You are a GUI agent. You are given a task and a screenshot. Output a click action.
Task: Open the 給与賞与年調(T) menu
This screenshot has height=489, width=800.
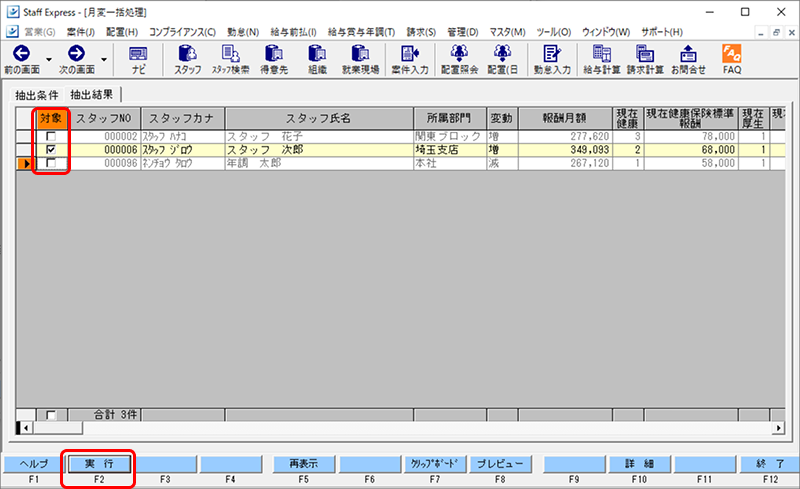pyautogui.click(x=361, y=32)
